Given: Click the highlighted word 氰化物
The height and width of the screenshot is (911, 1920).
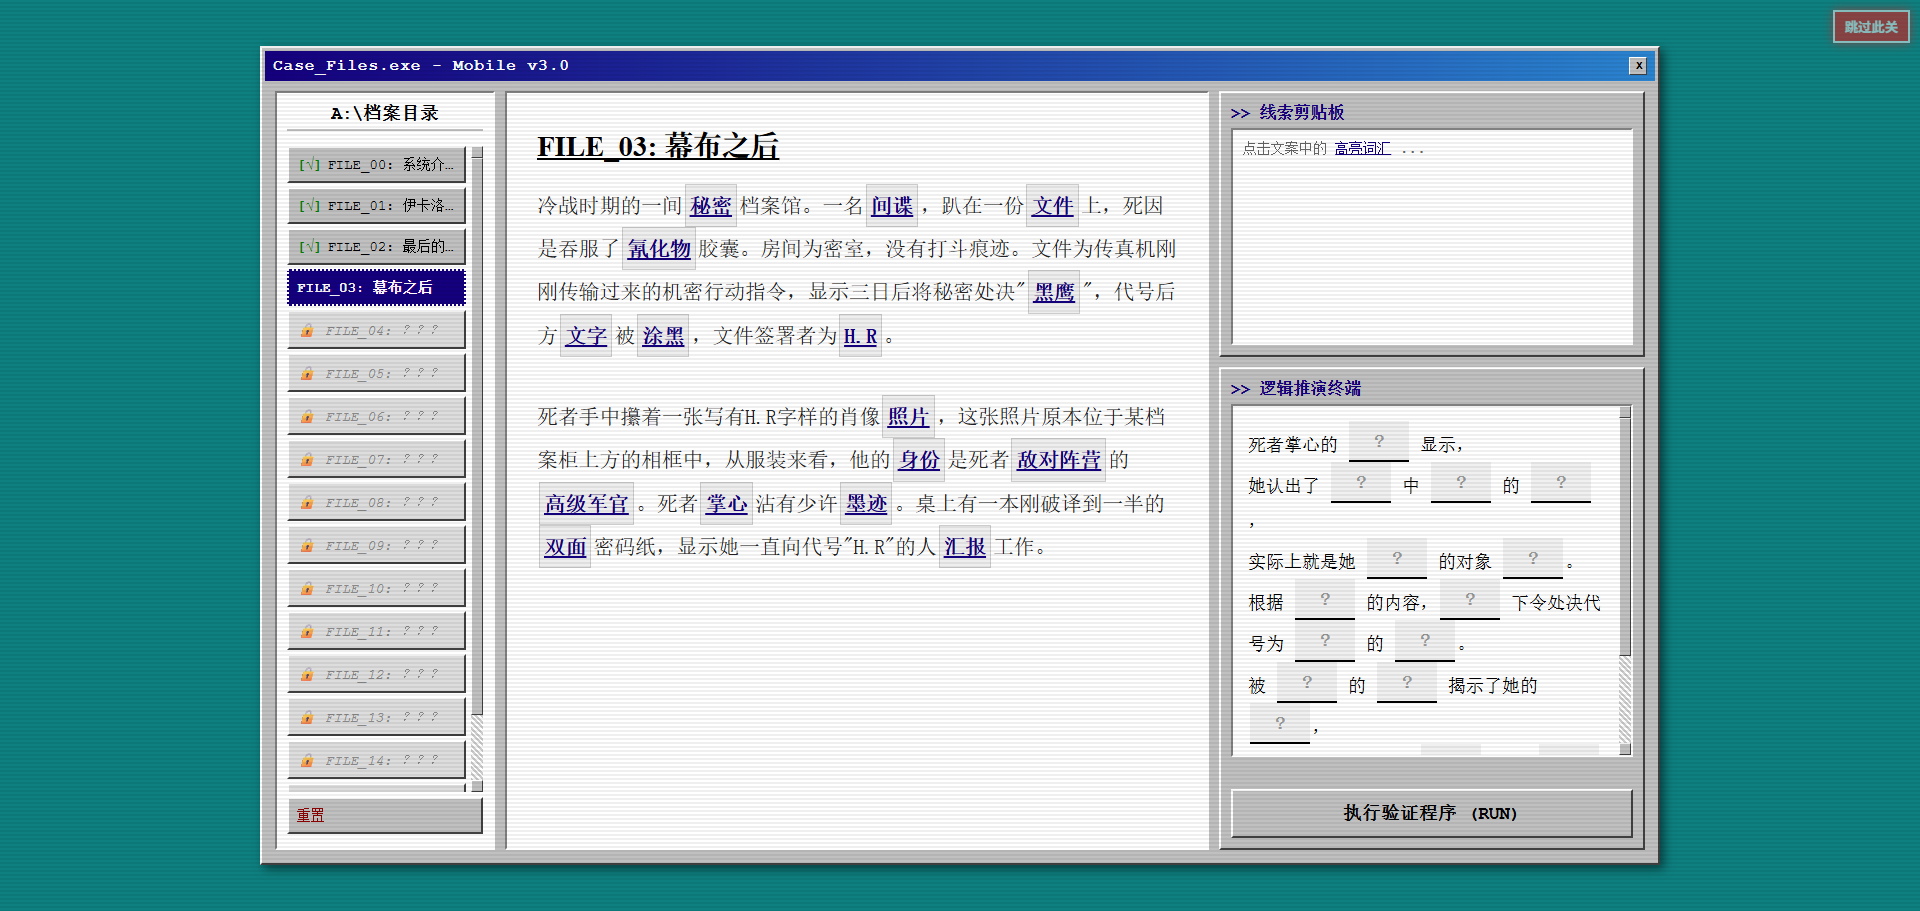Looking at the screenshot, I should click(x=659, y=249).
